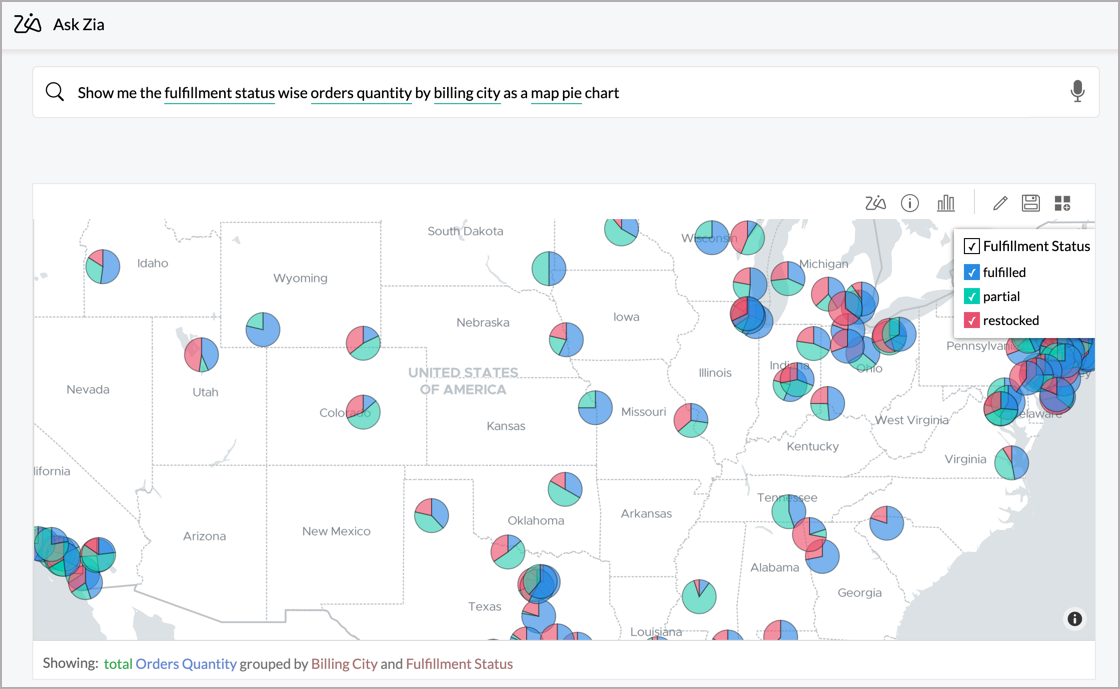Toggle the partial legend checkbox
The image size is (1120, 689).
pyautogui.click(x=971, y=296)
